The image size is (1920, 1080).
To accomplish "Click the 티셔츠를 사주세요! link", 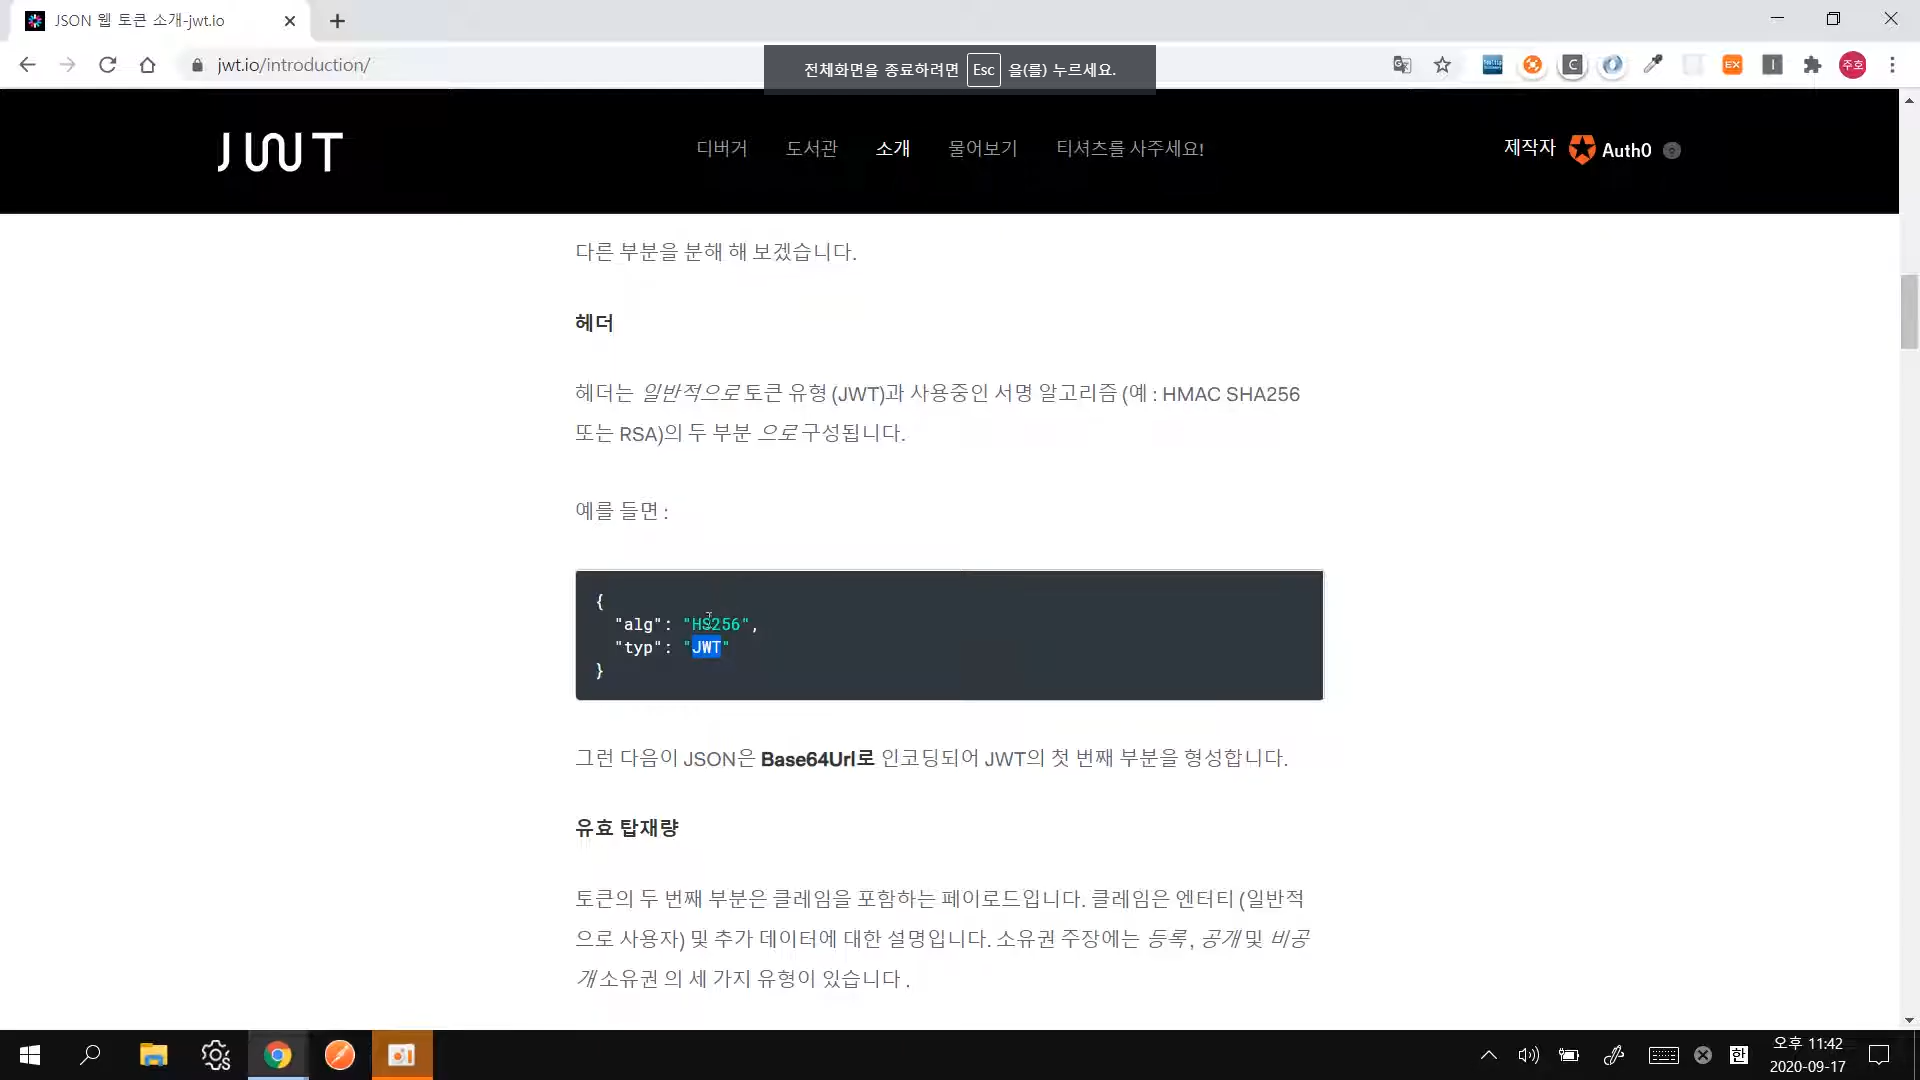I will pos(1129,148).
